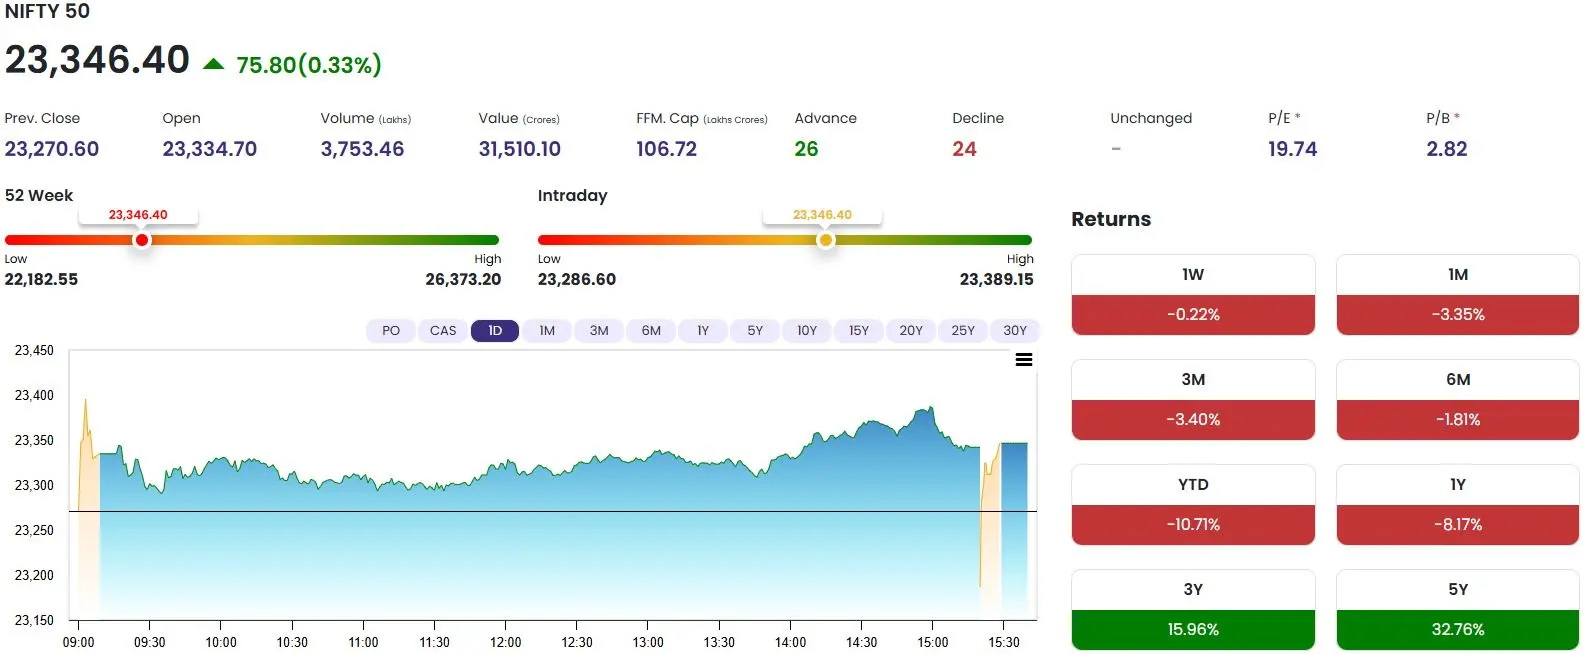Click the Advance count 26
Image resolution: width=1585 pixels, height=654 pixels.
pos(806,149)
